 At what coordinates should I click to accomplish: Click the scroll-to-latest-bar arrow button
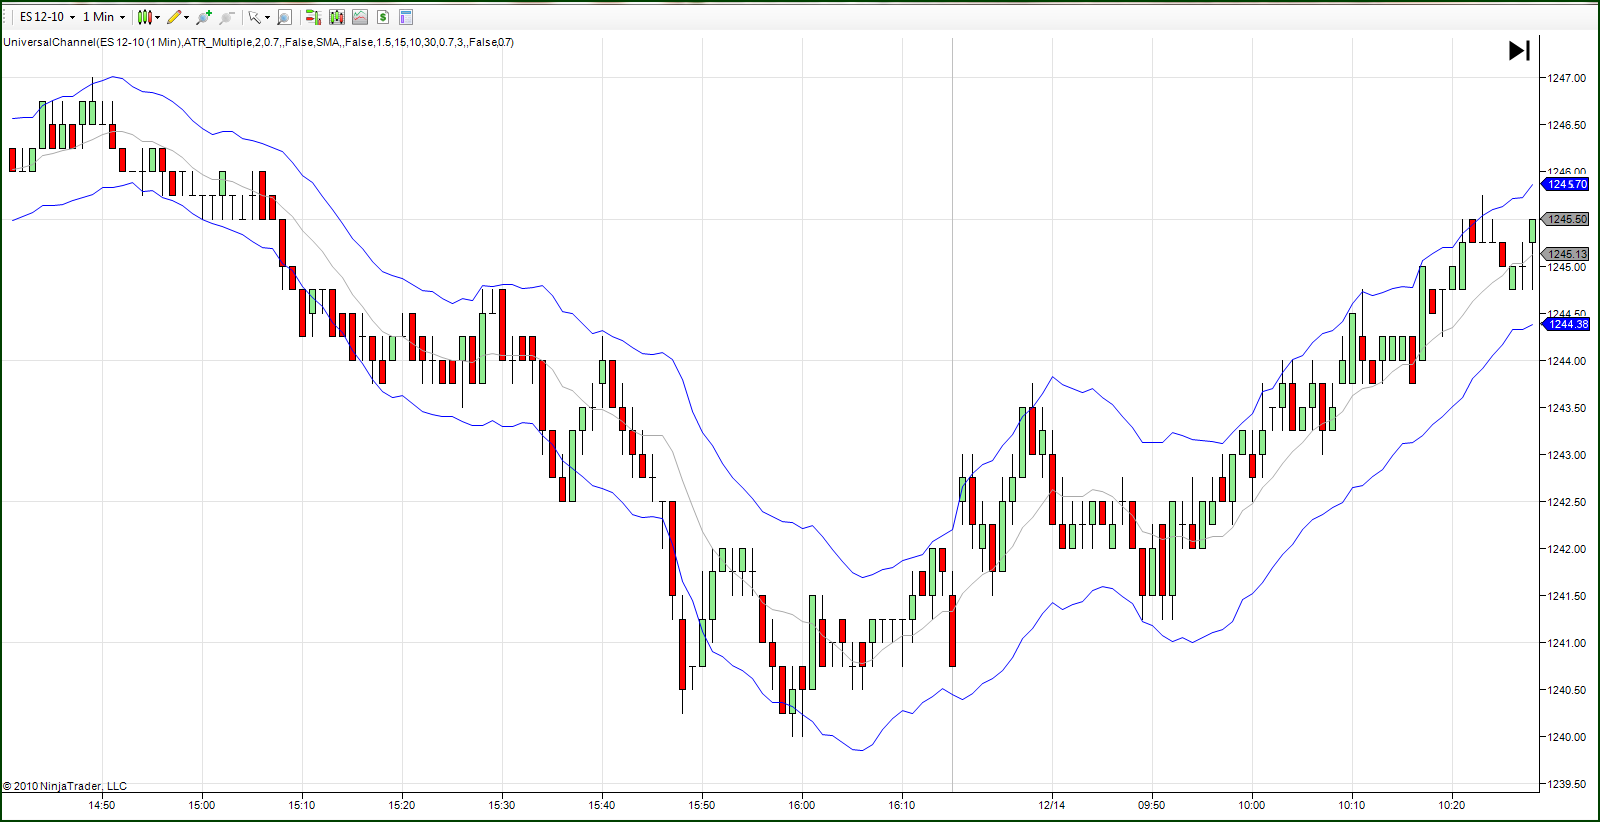pyautogui.click(x=1519, y=50)
